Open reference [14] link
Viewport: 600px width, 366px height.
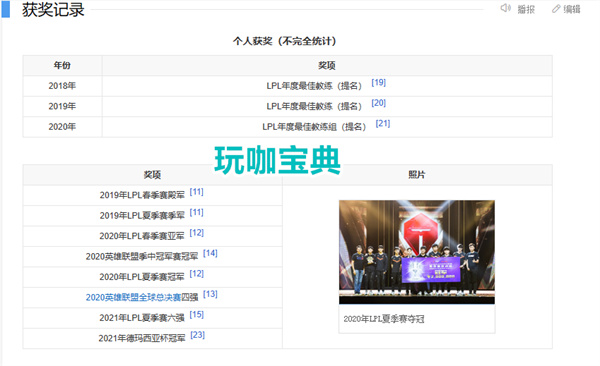tap(210, 253)
